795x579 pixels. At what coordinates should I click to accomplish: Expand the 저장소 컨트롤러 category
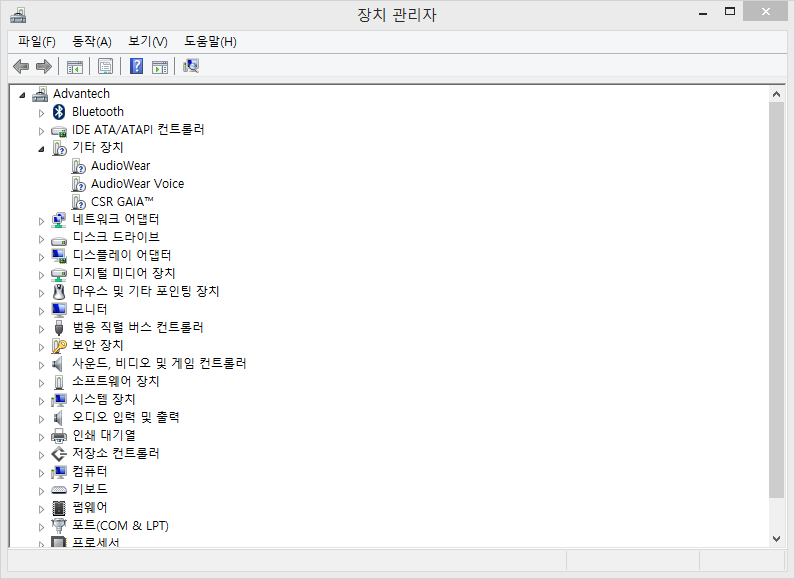[x=41, y=455]
